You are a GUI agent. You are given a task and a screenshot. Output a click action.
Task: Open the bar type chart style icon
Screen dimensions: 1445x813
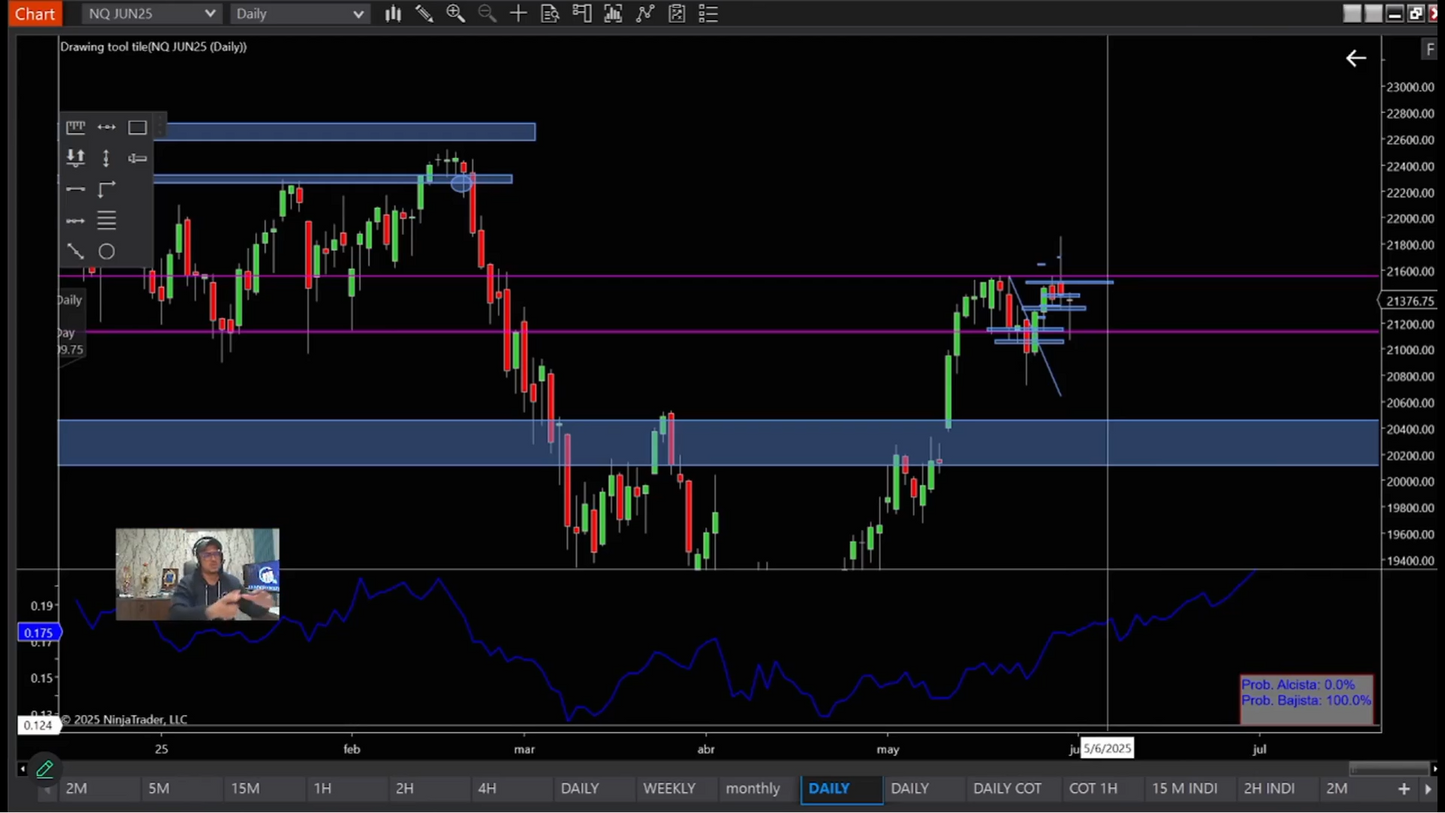coord(393,13)
